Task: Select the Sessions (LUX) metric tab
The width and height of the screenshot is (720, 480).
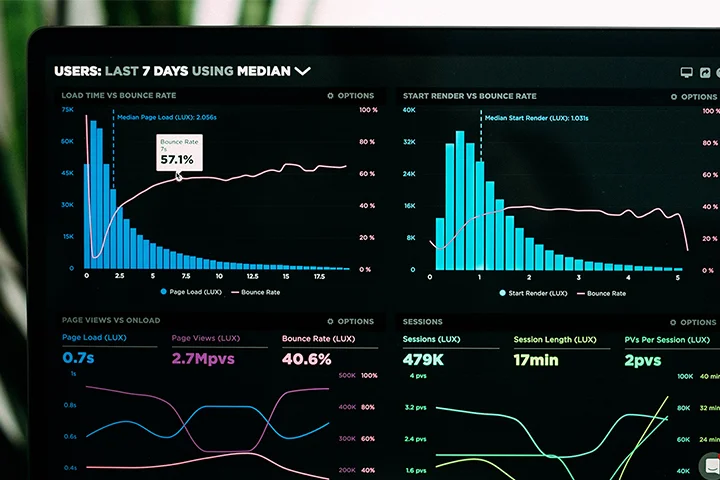Action: pyautogui.click(x=431, y=339)
